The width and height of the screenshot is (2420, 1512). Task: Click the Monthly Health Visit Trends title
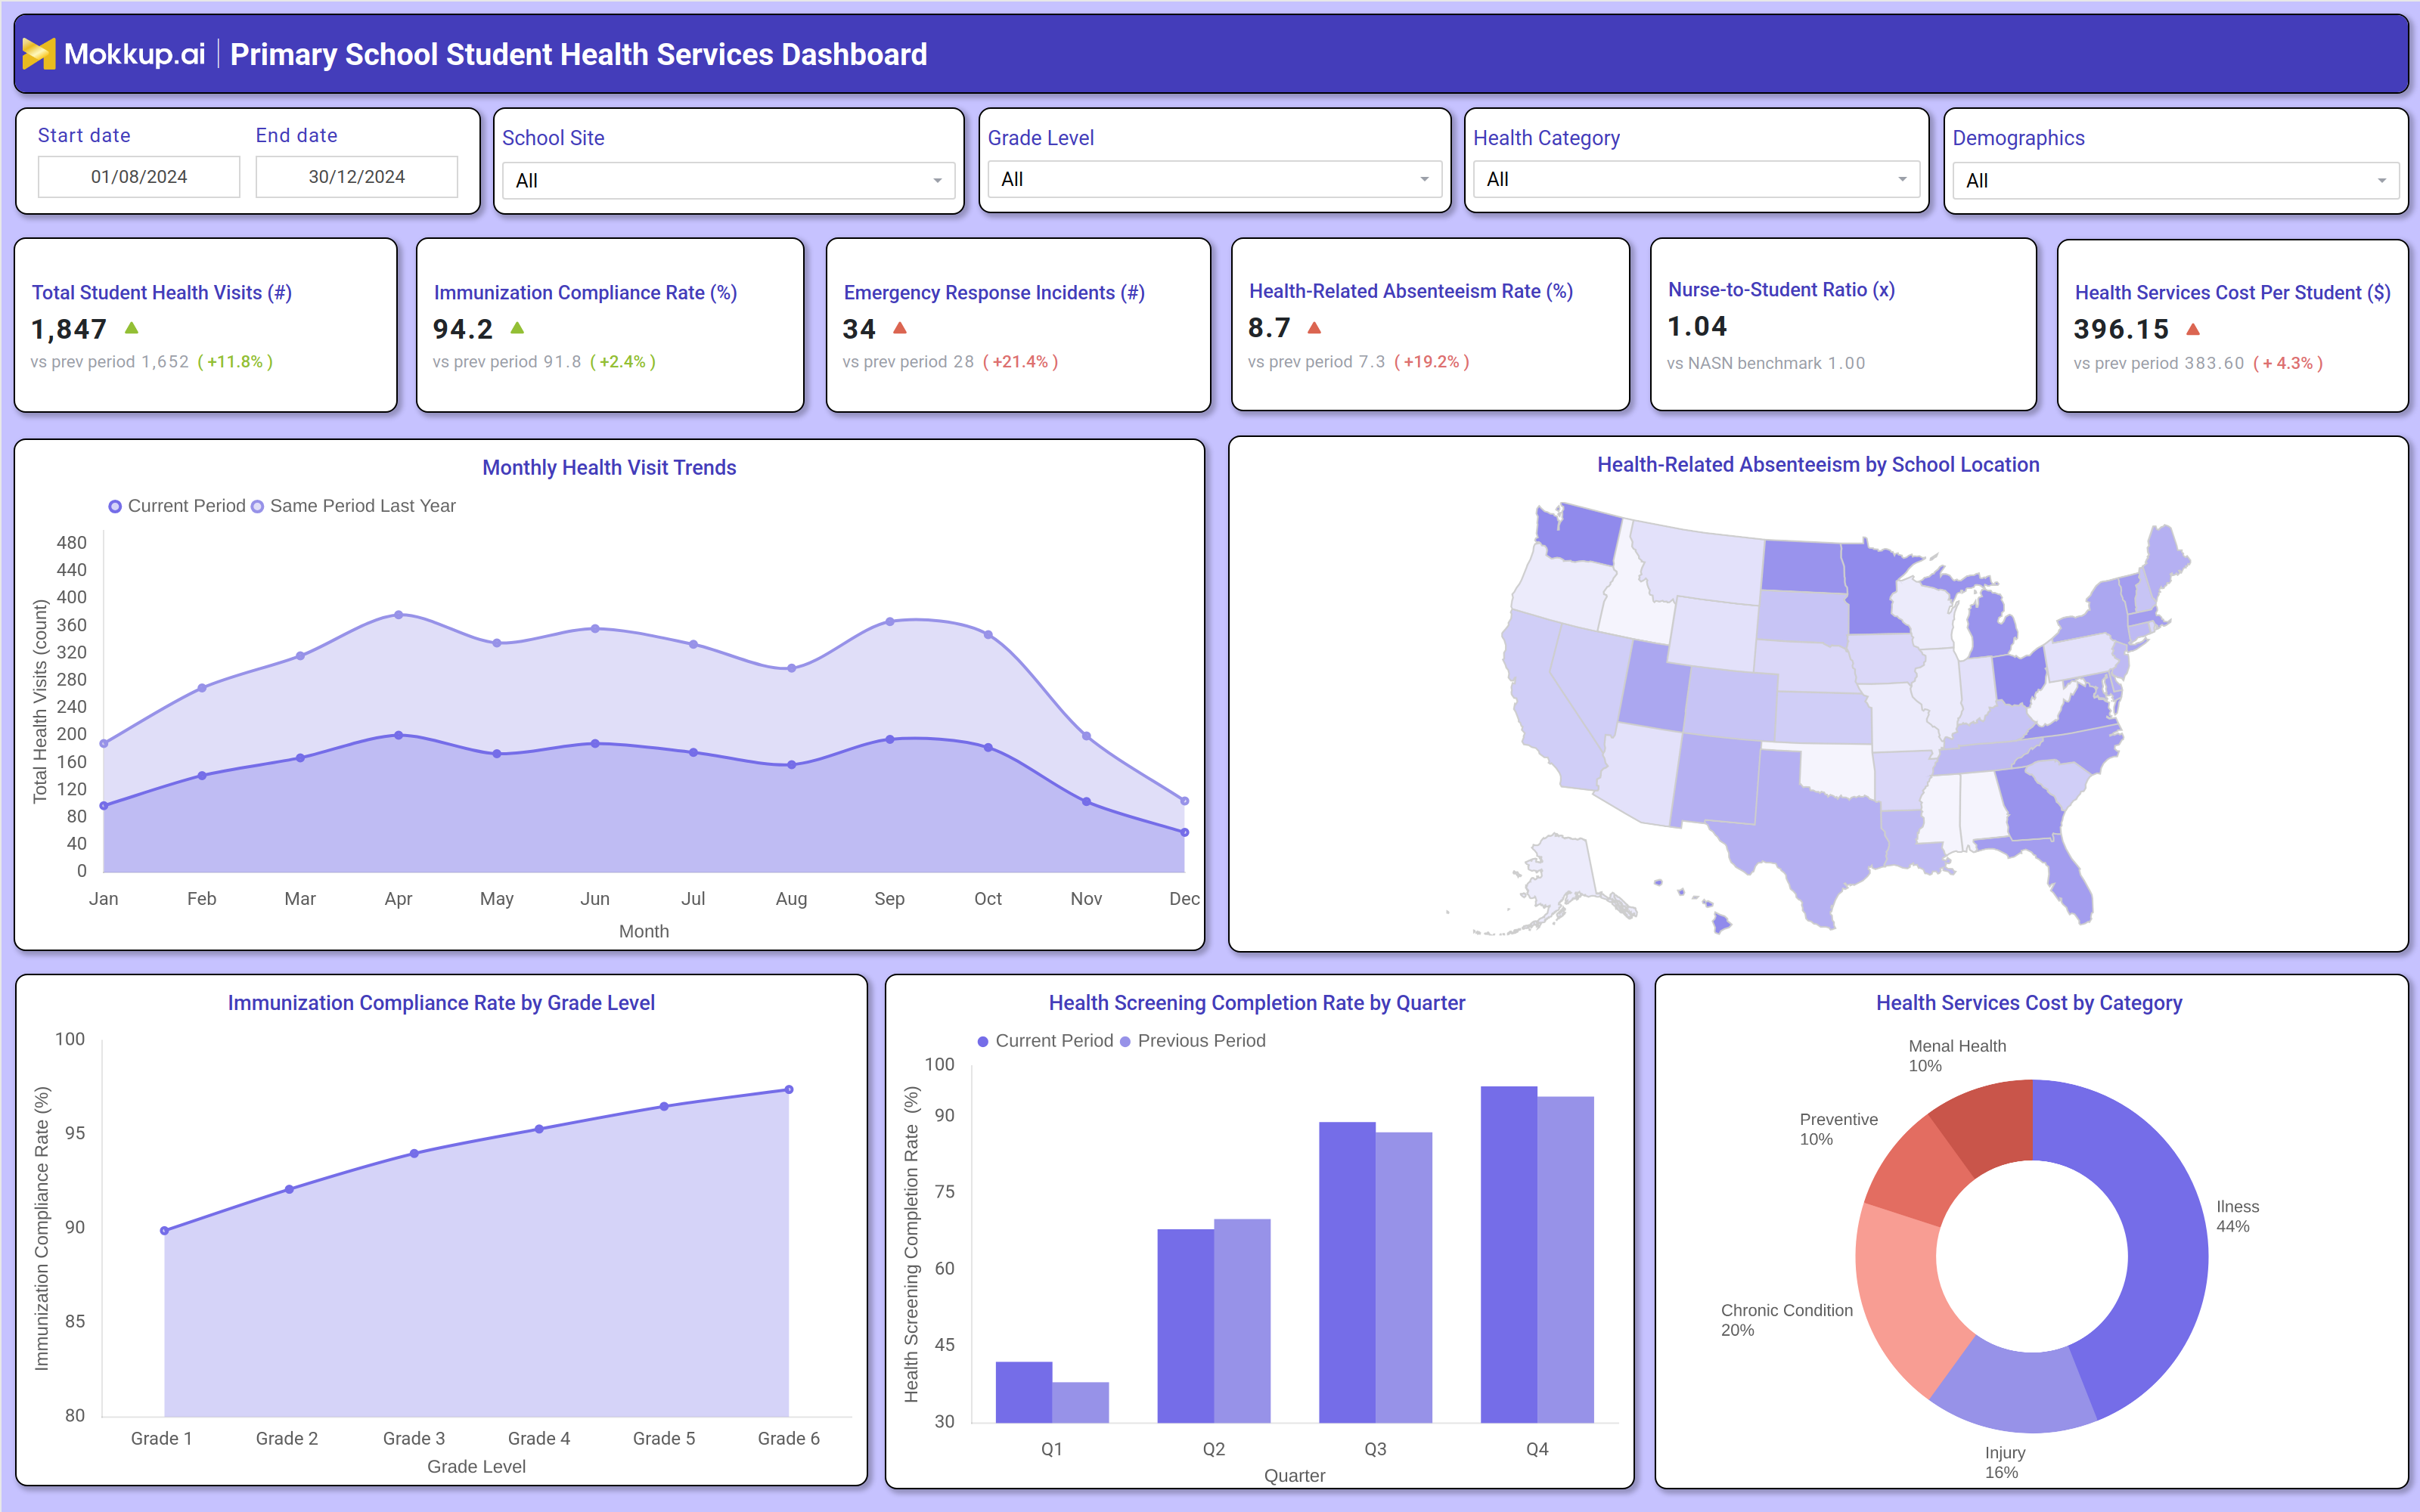pyautogui.click(x=609, y=468)
